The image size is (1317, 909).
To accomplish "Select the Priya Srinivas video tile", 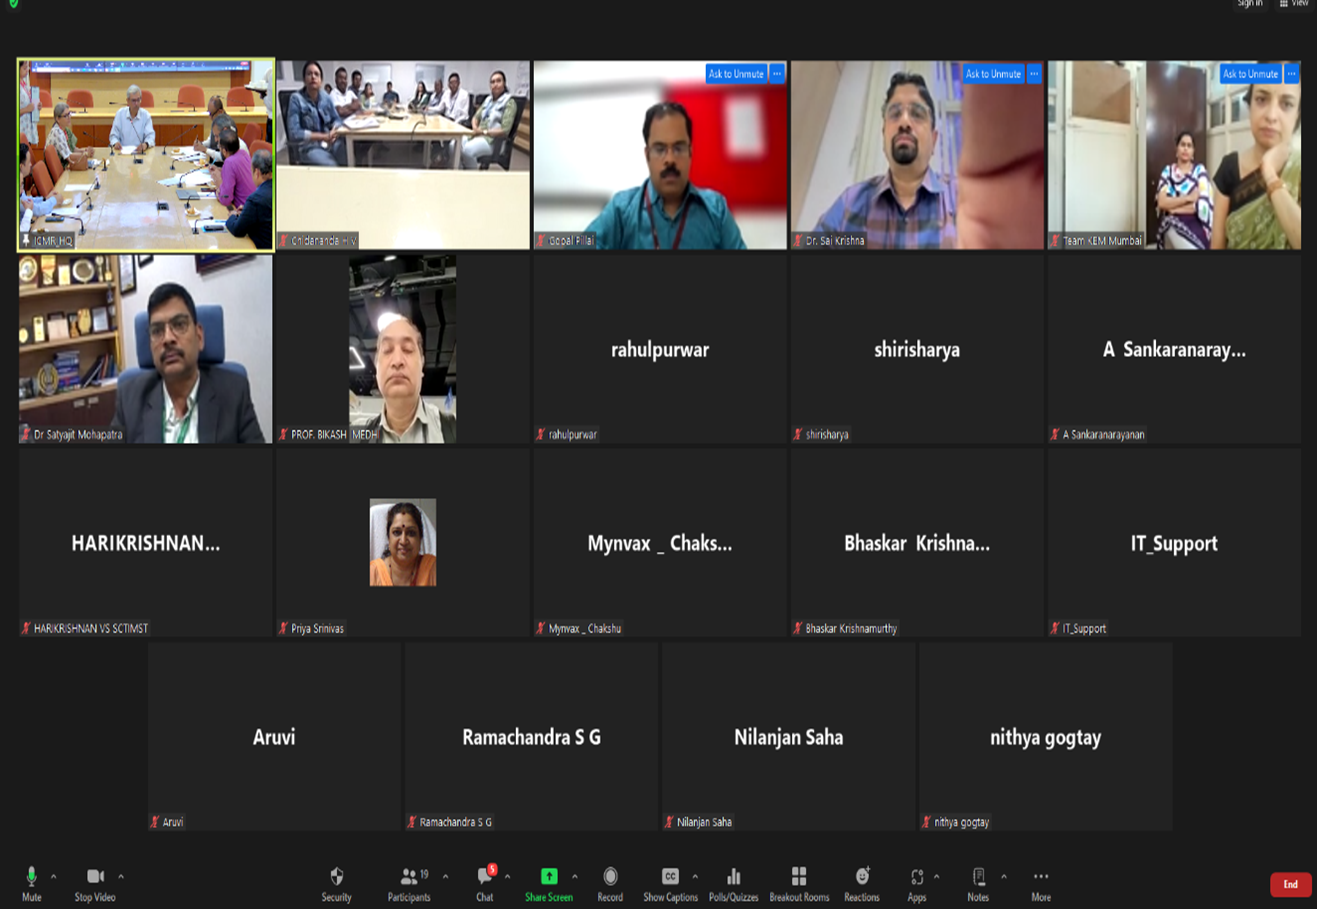I will click(x=403, y=542).
